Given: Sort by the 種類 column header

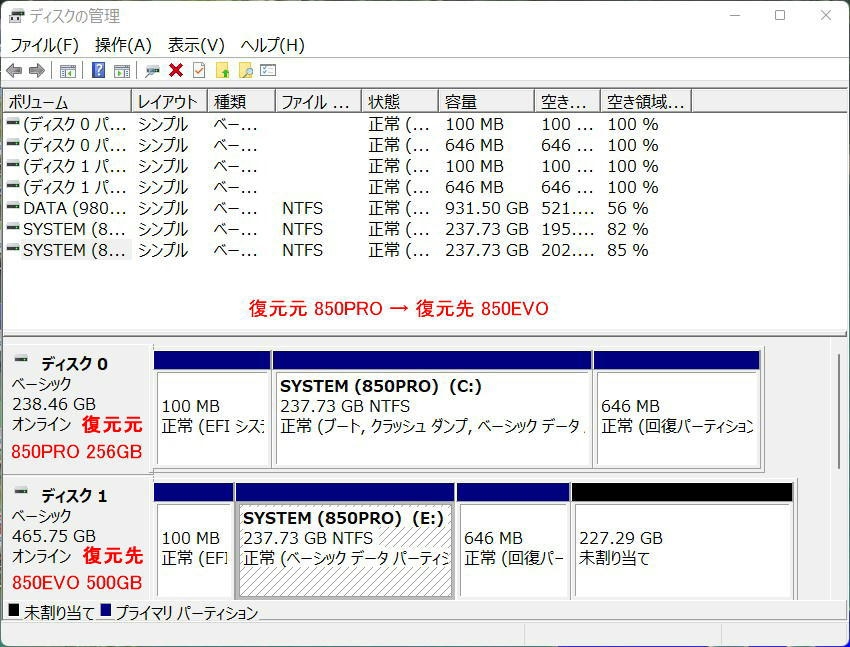Looking at the screenshot, I should click(241, 101).
